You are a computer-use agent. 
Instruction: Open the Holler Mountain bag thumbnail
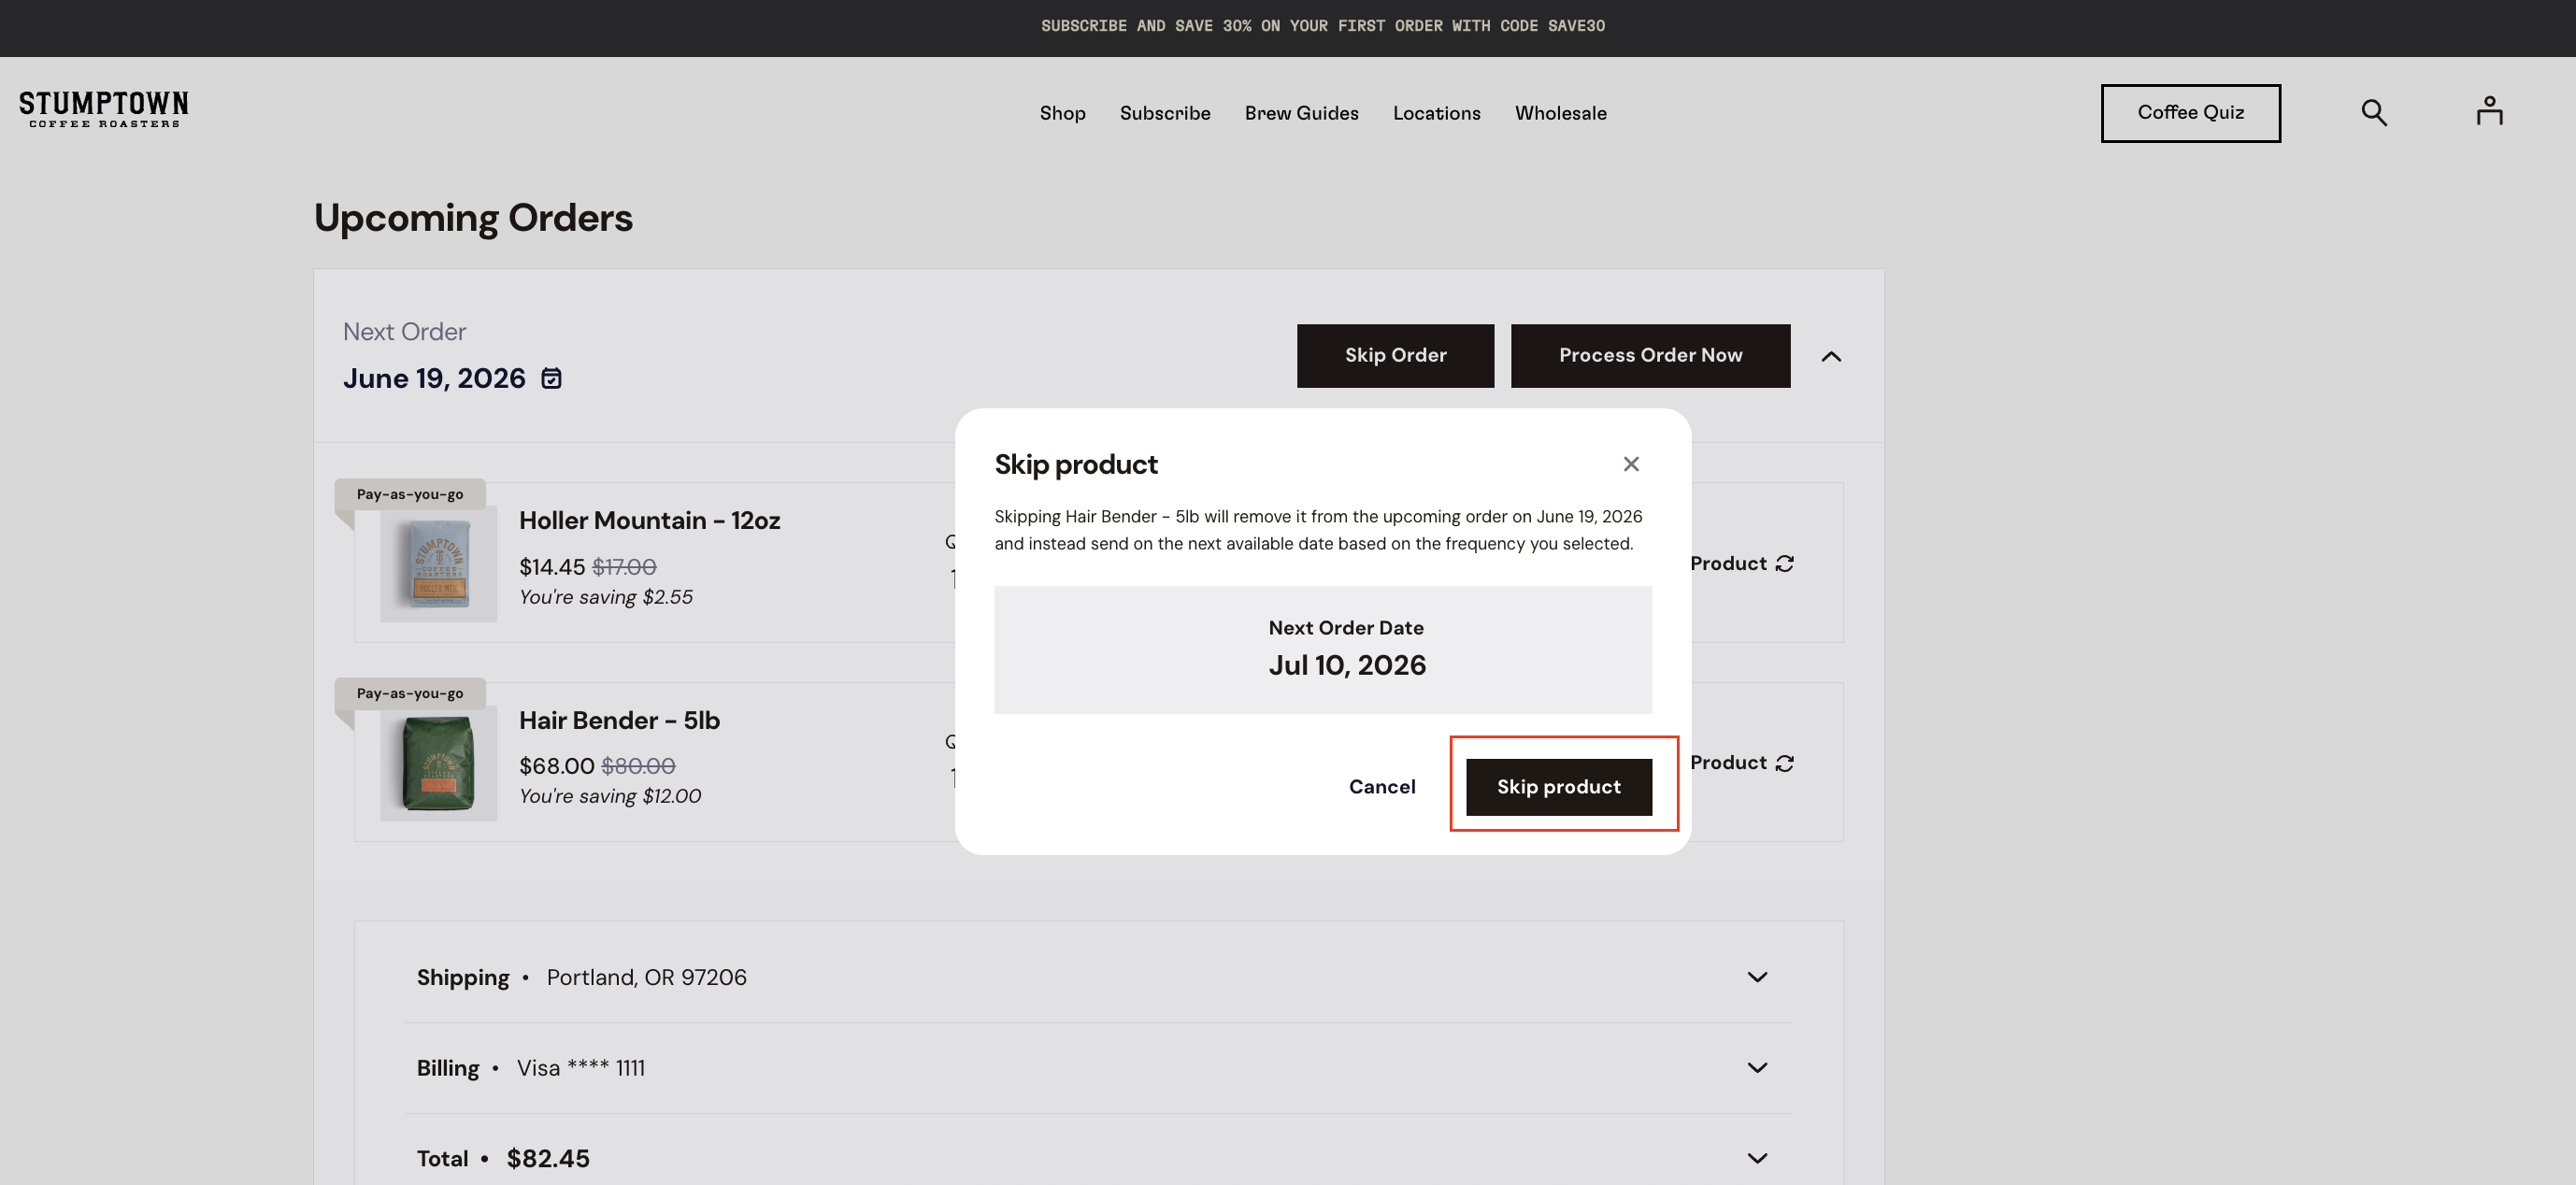click(x=438, y=564)
